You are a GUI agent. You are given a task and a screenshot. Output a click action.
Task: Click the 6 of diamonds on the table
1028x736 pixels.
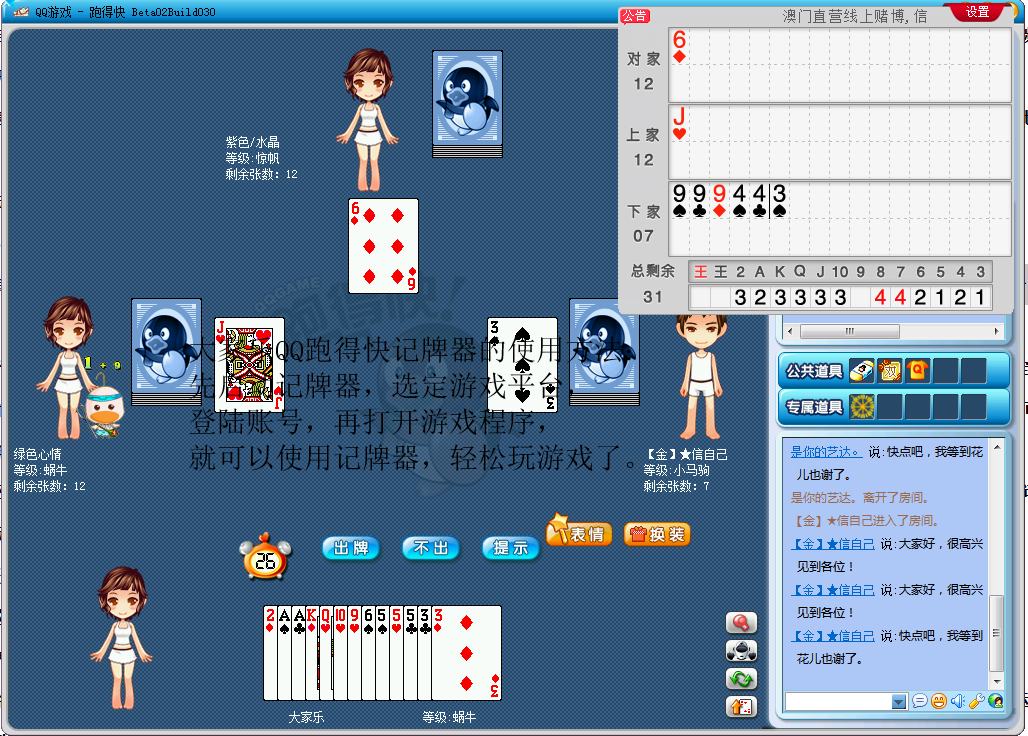coord(383,246)
